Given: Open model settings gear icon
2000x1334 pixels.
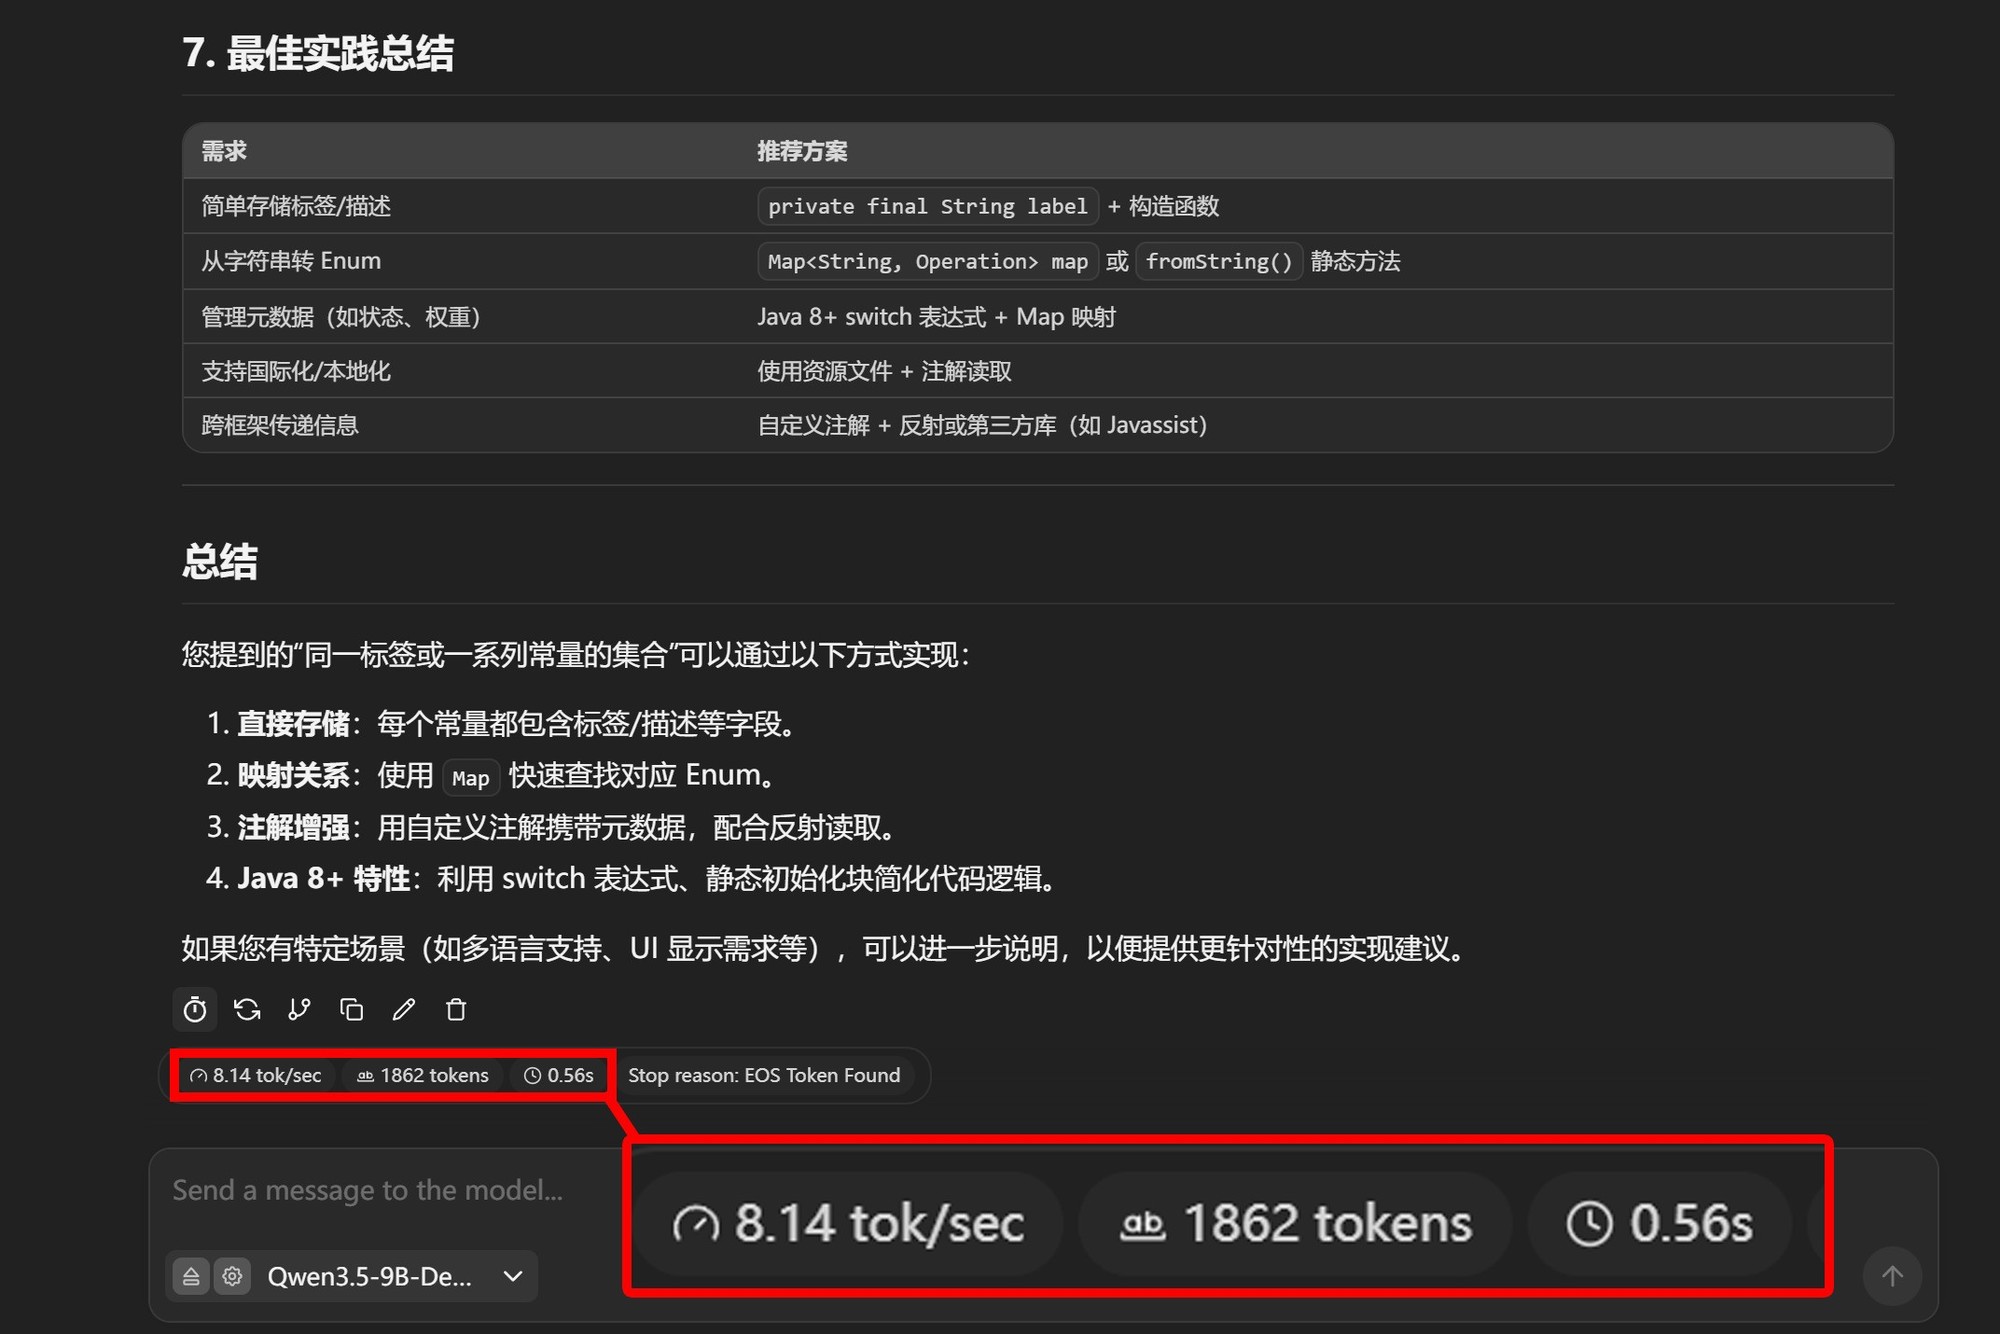Looking at the screenshot, I should click(x=232, y=1277).
